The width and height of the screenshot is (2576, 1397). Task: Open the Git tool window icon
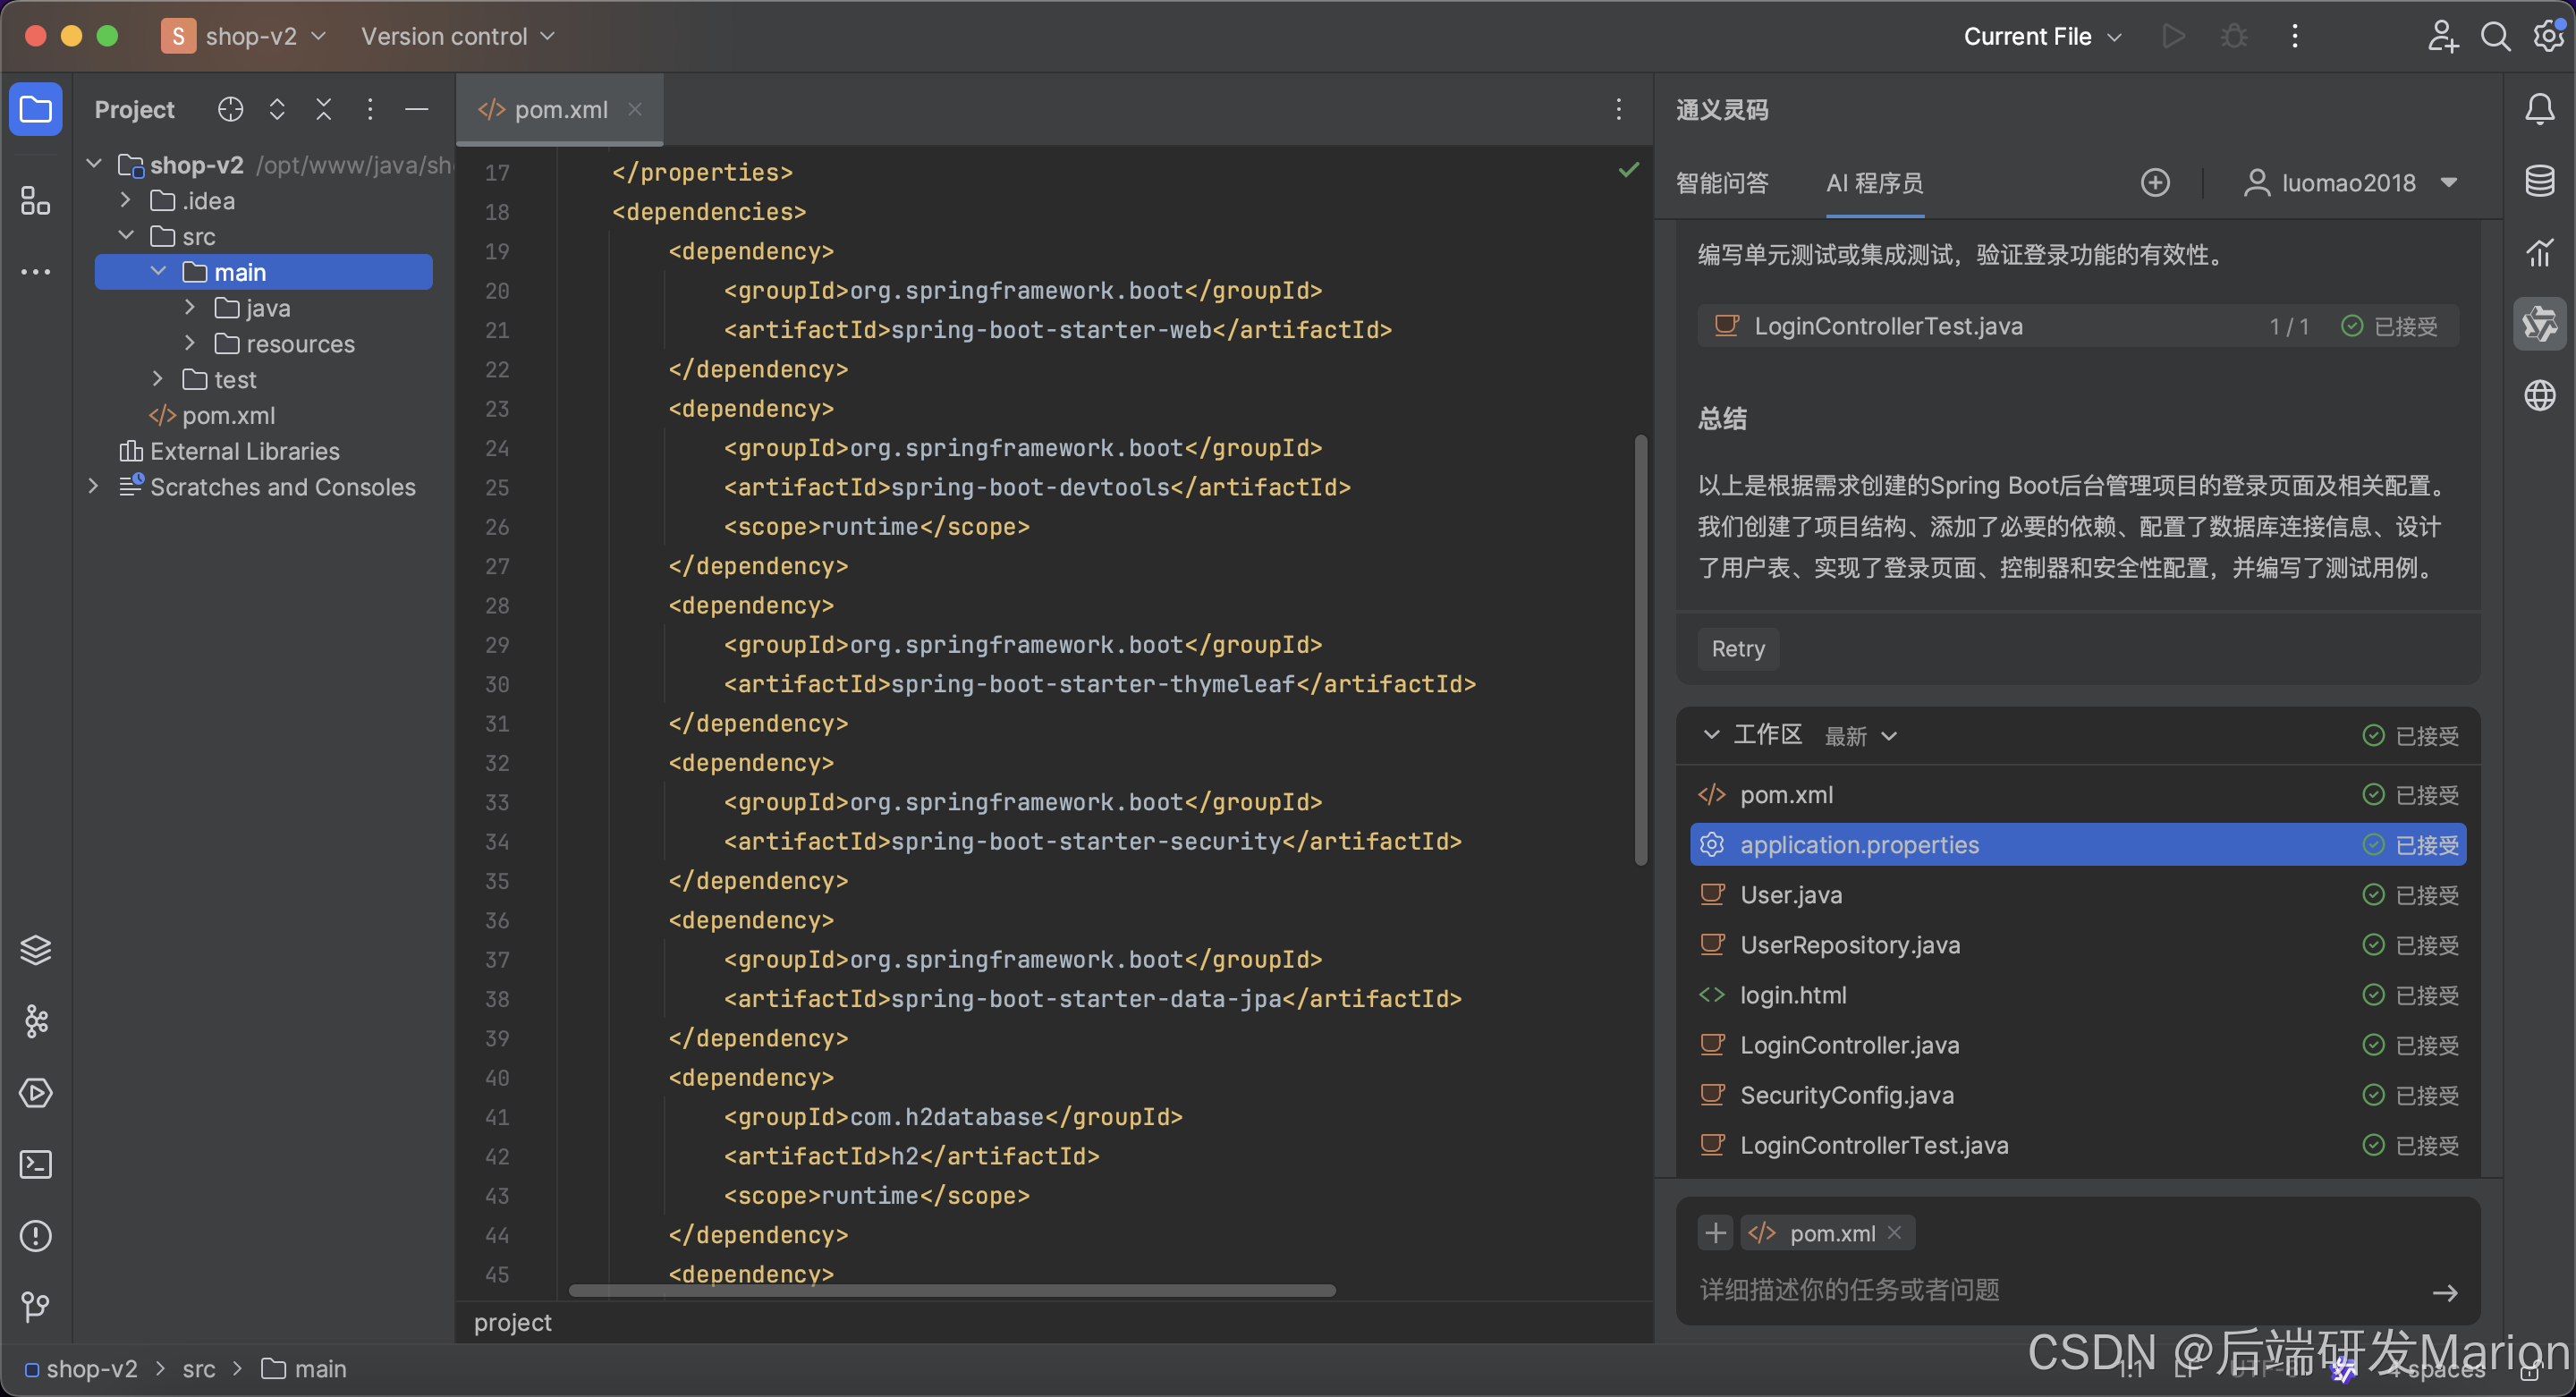click(36, 1306)
